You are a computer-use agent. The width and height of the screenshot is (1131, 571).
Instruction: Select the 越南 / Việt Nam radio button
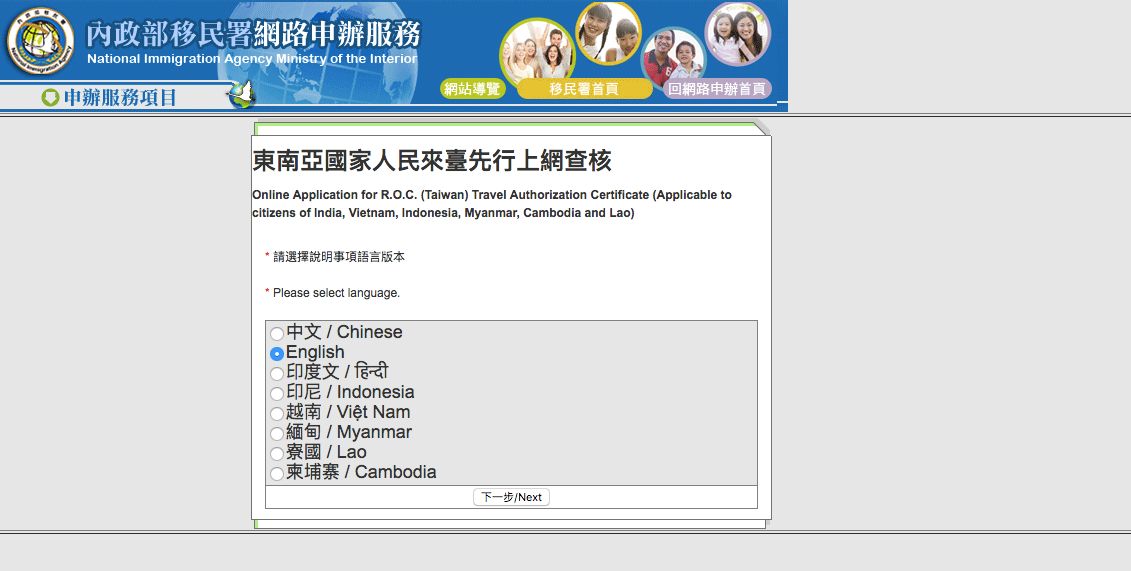(x=277, y=414)
